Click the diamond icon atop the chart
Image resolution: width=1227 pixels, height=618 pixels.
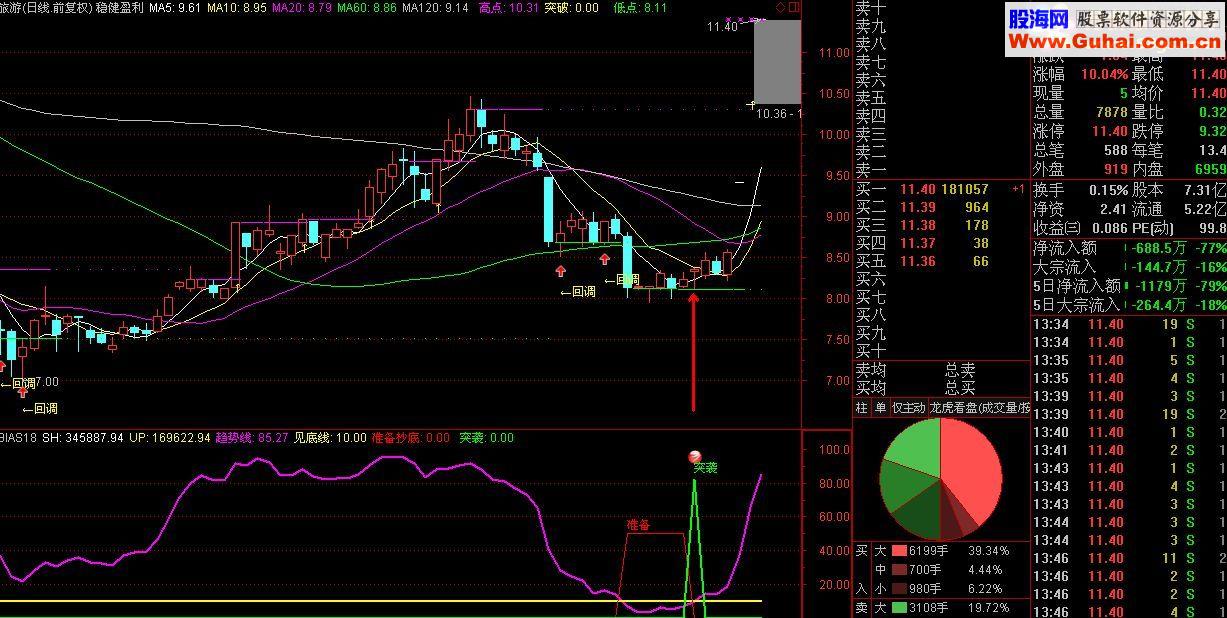tap(781, 8)
